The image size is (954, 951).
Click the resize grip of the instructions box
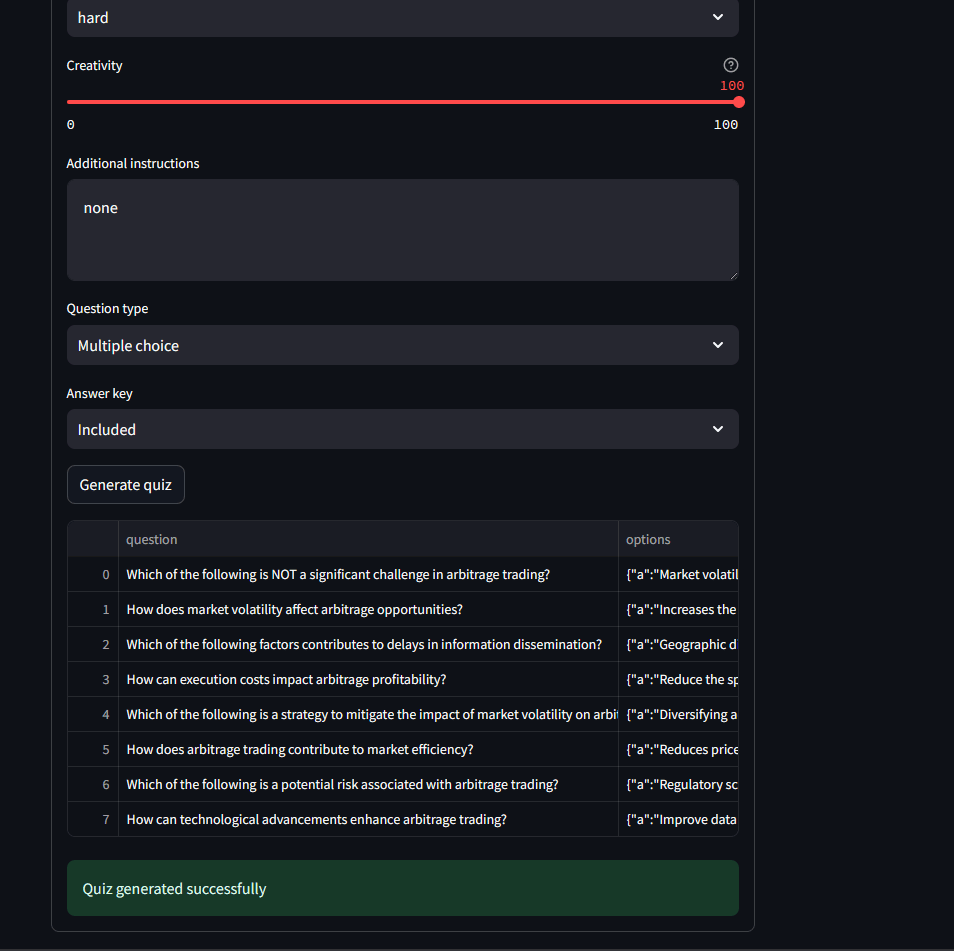[734, 276]
